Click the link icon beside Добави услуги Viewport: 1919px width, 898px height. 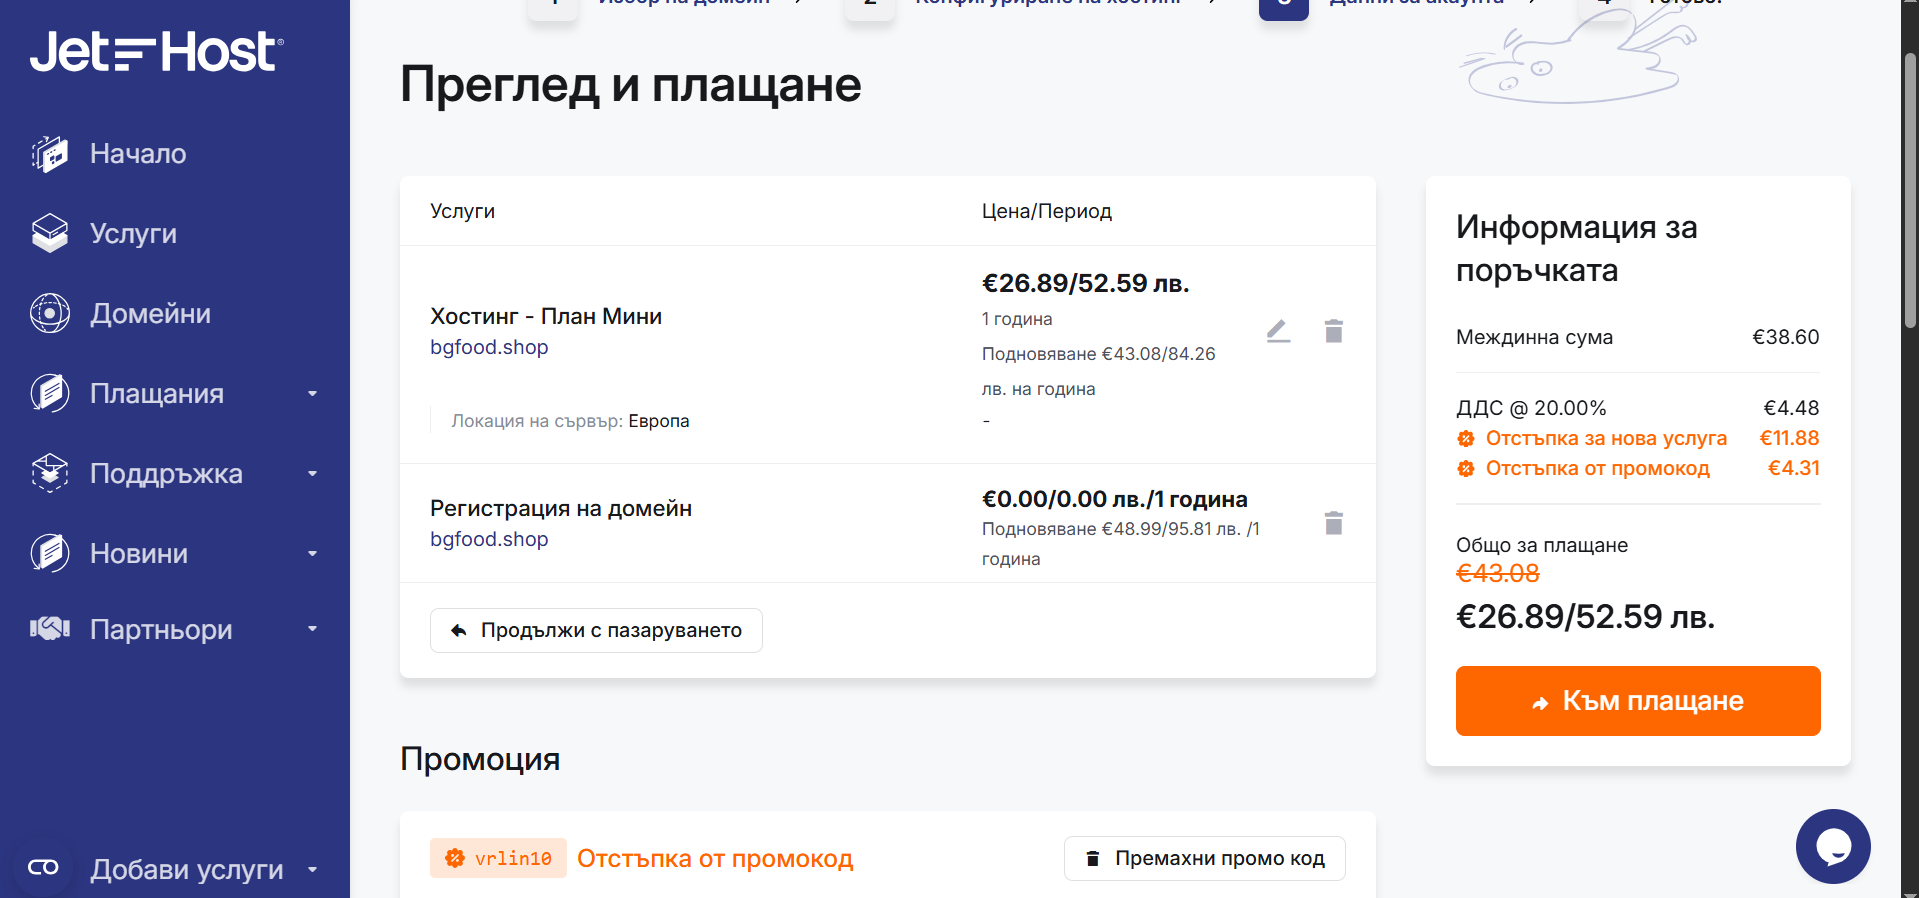(x=43, y=867)
